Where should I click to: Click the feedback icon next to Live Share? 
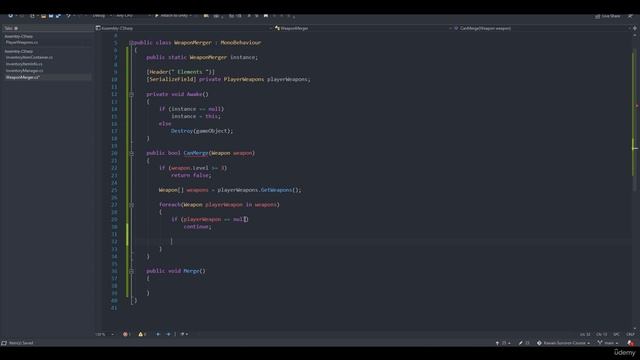(x=630, y=16)
